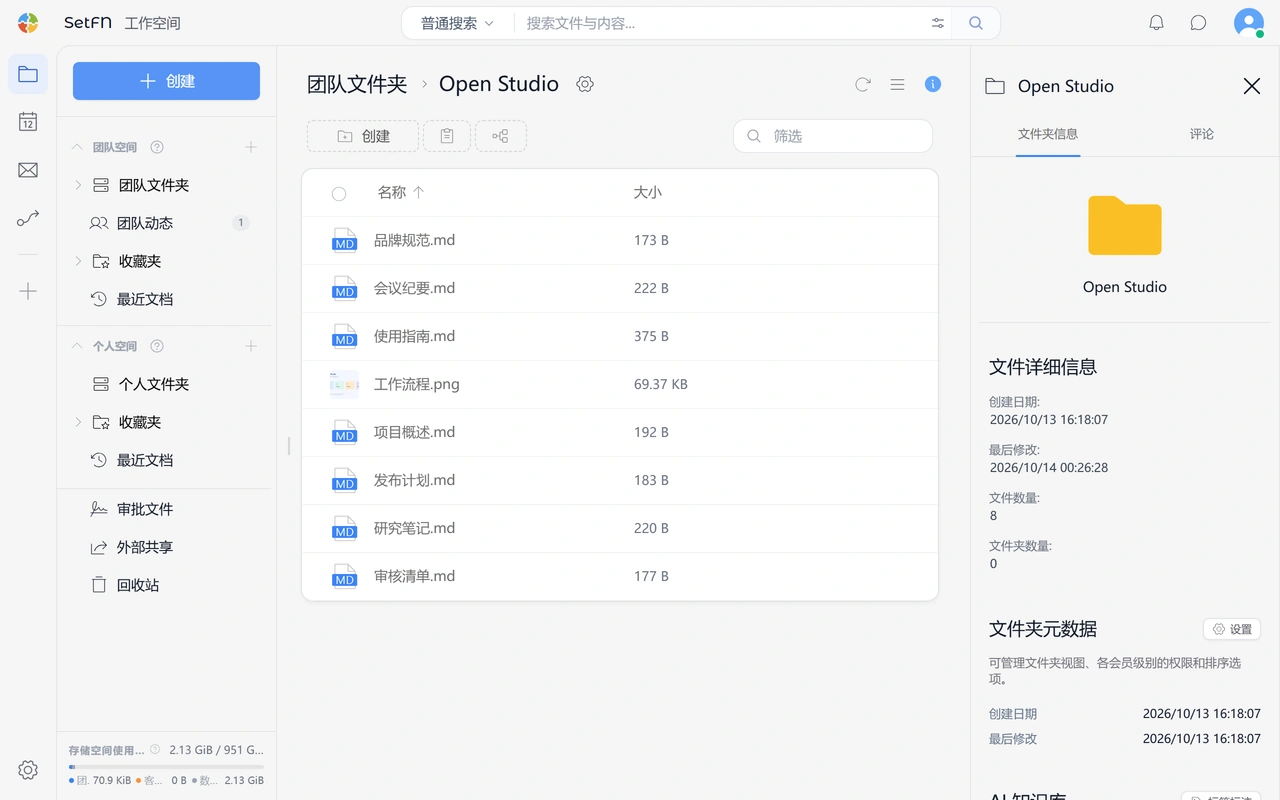Open the user avatar menu

1249,23
